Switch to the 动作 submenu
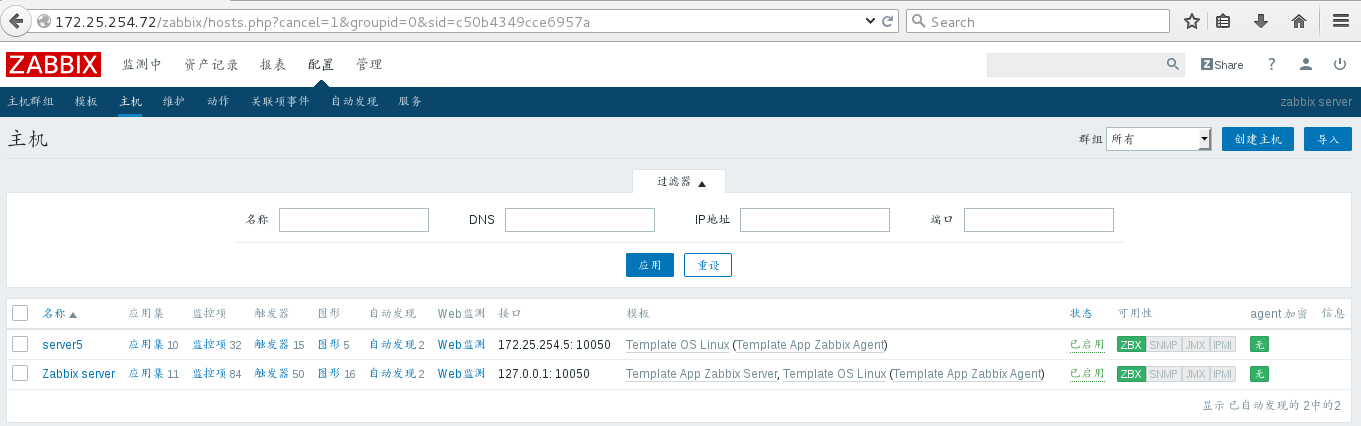 (218, 102)
